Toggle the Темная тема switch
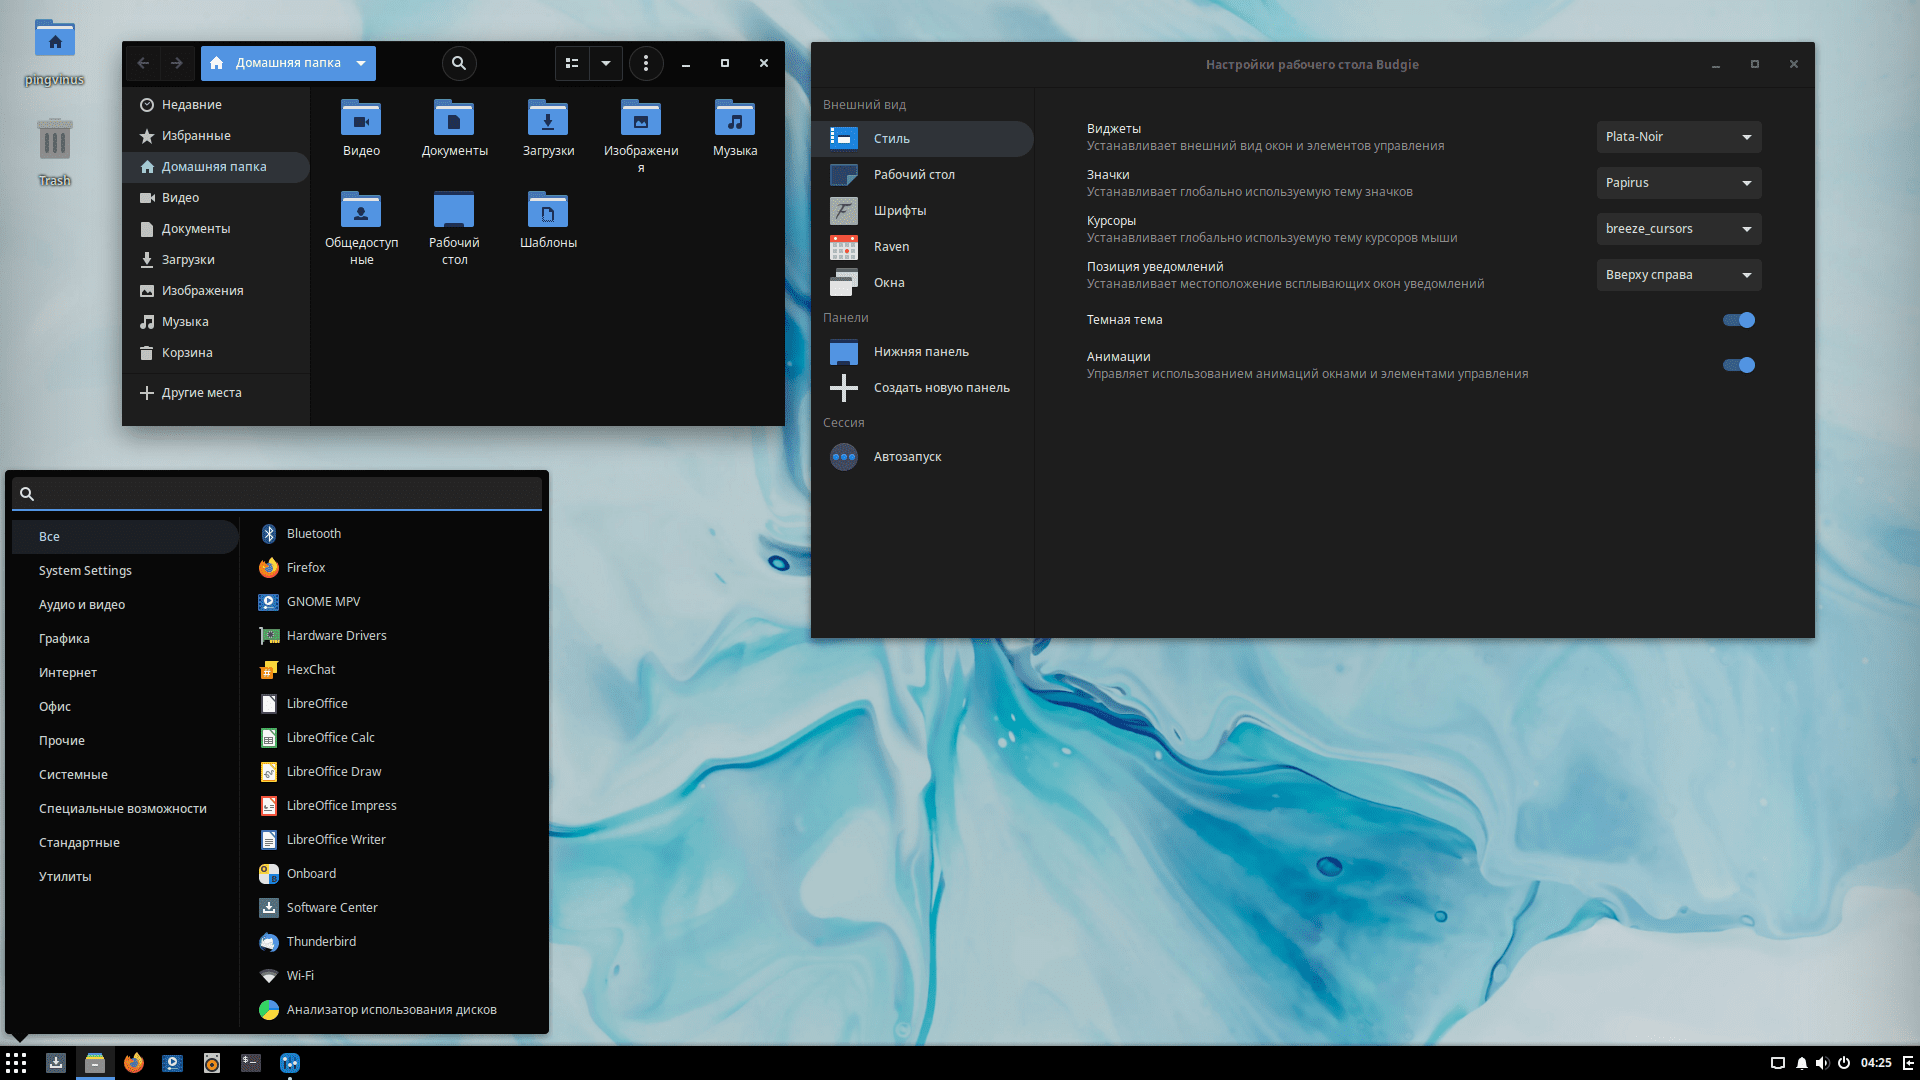Viewport: 1920px width, 1080px height. (1739, 320)
